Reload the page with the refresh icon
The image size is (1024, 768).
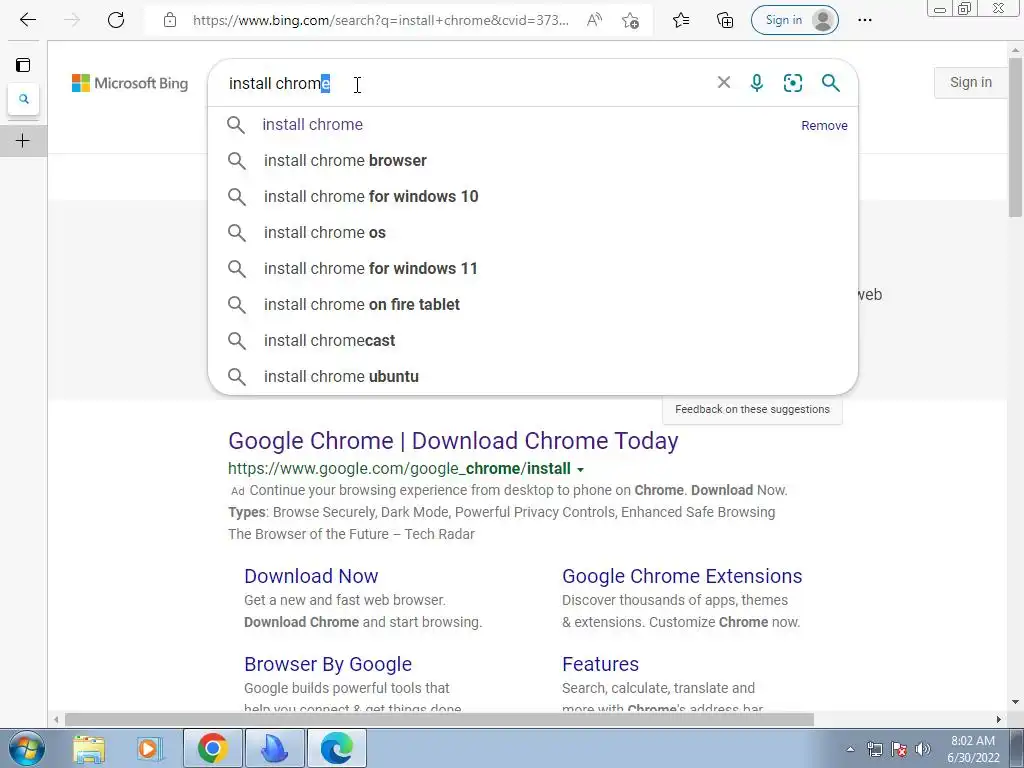[x=116, y=20]
